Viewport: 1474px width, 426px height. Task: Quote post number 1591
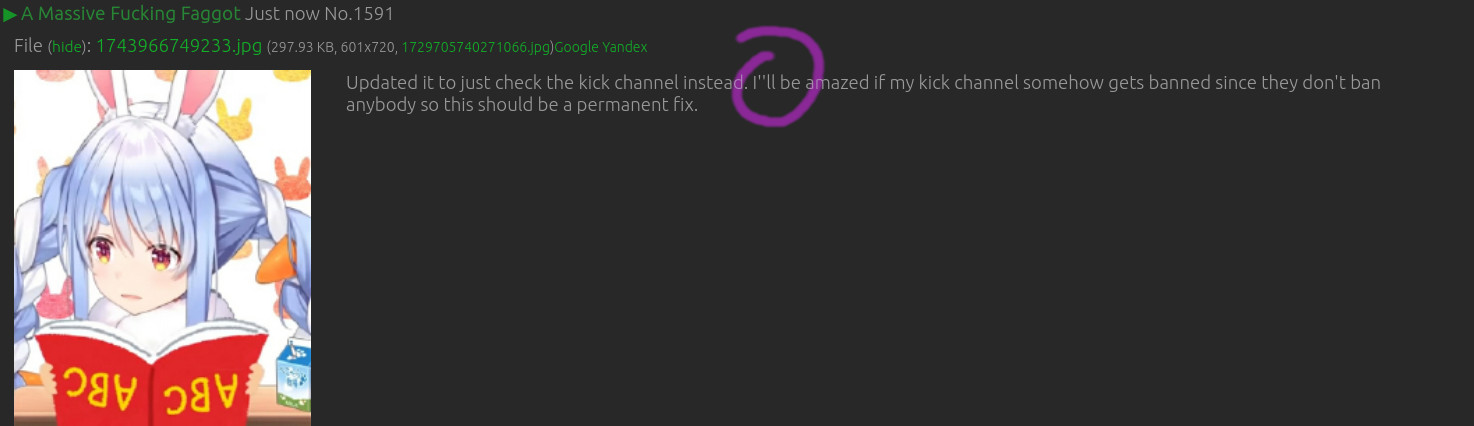[374, 15]
